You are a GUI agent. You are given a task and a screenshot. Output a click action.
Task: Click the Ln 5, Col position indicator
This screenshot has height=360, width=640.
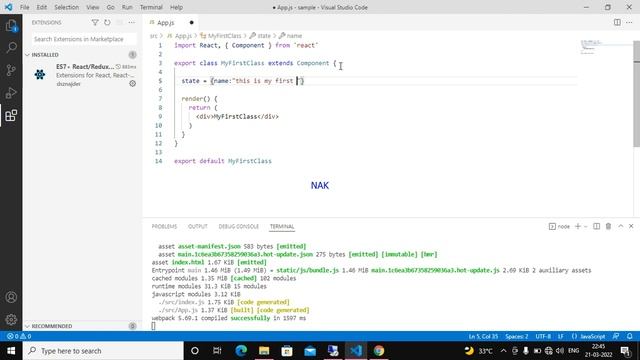(483, 336)
